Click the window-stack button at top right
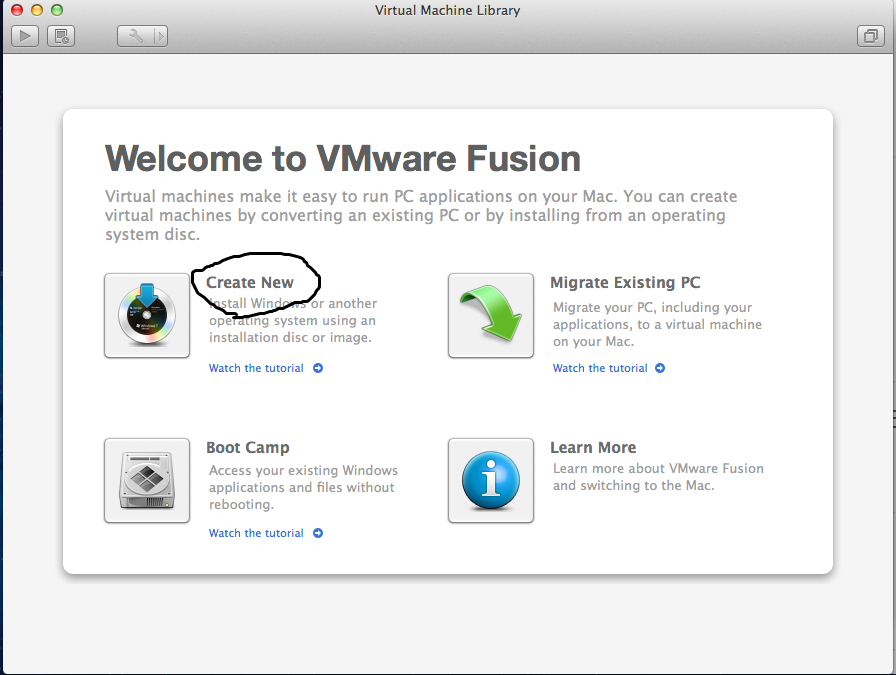The width and height of the screenshot is (896, 675). 871,37
